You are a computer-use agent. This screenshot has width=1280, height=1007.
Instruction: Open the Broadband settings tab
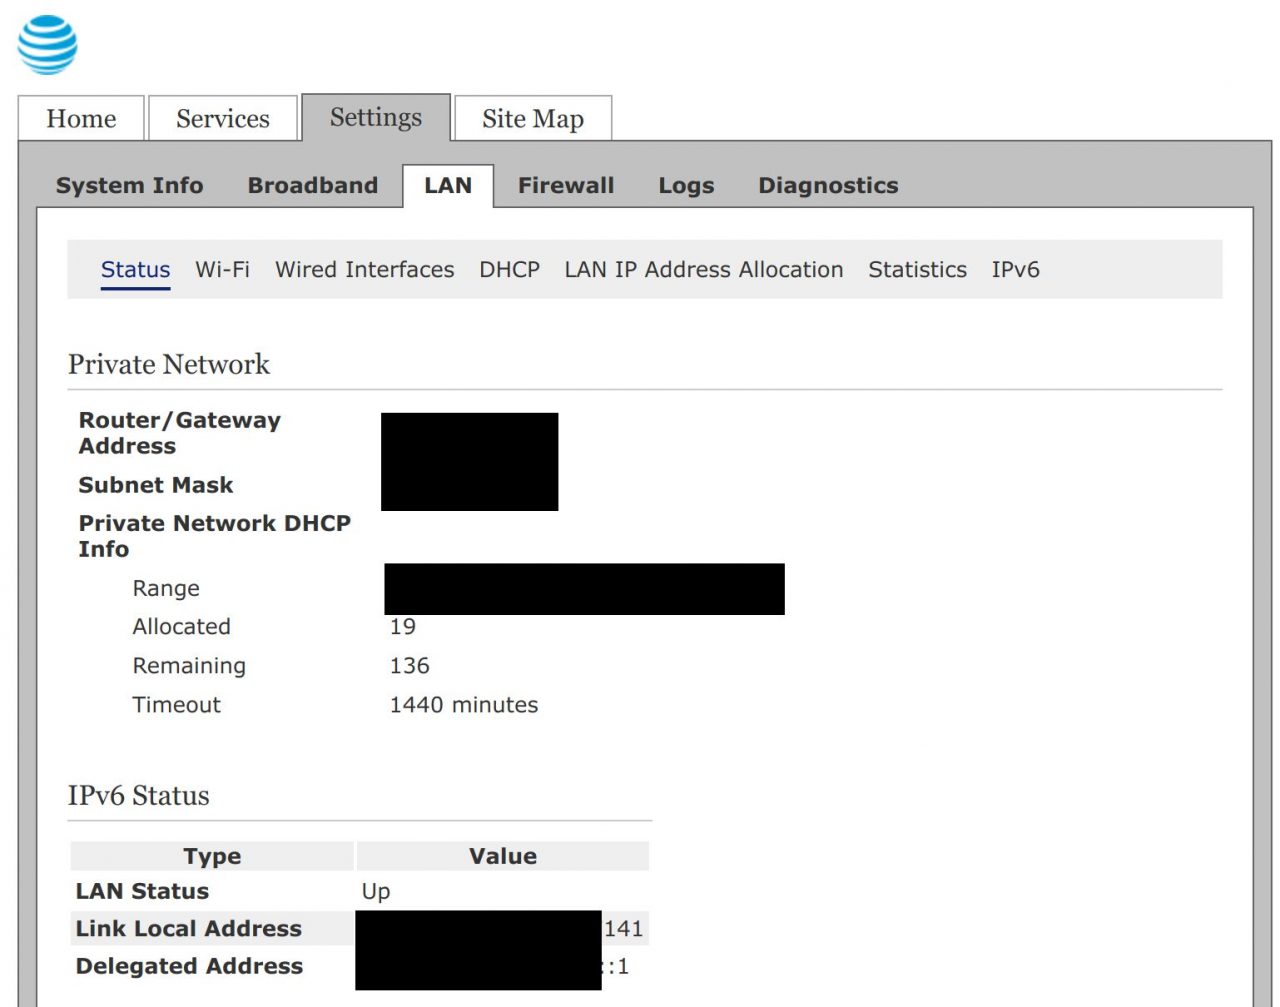click(x=311, y=185)
